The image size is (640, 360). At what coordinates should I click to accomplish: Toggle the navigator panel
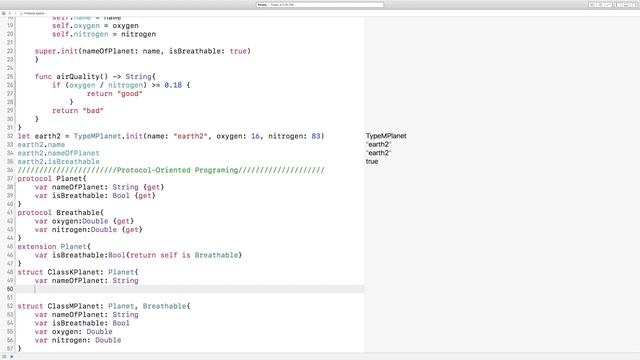(619, 5)
